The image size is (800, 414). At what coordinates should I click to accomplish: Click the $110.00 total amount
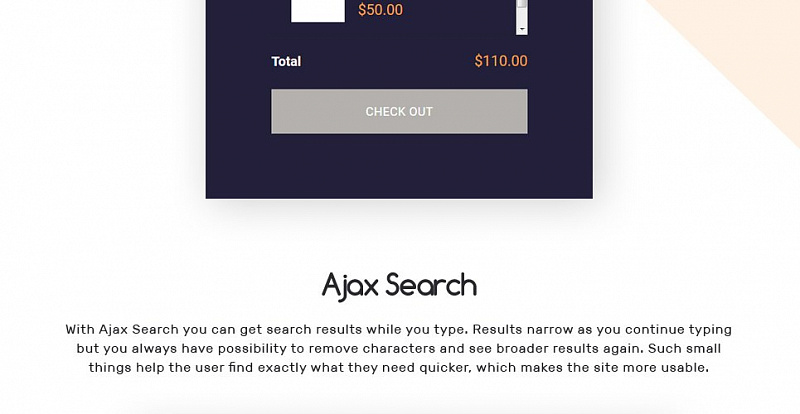[x=501, y=61]
